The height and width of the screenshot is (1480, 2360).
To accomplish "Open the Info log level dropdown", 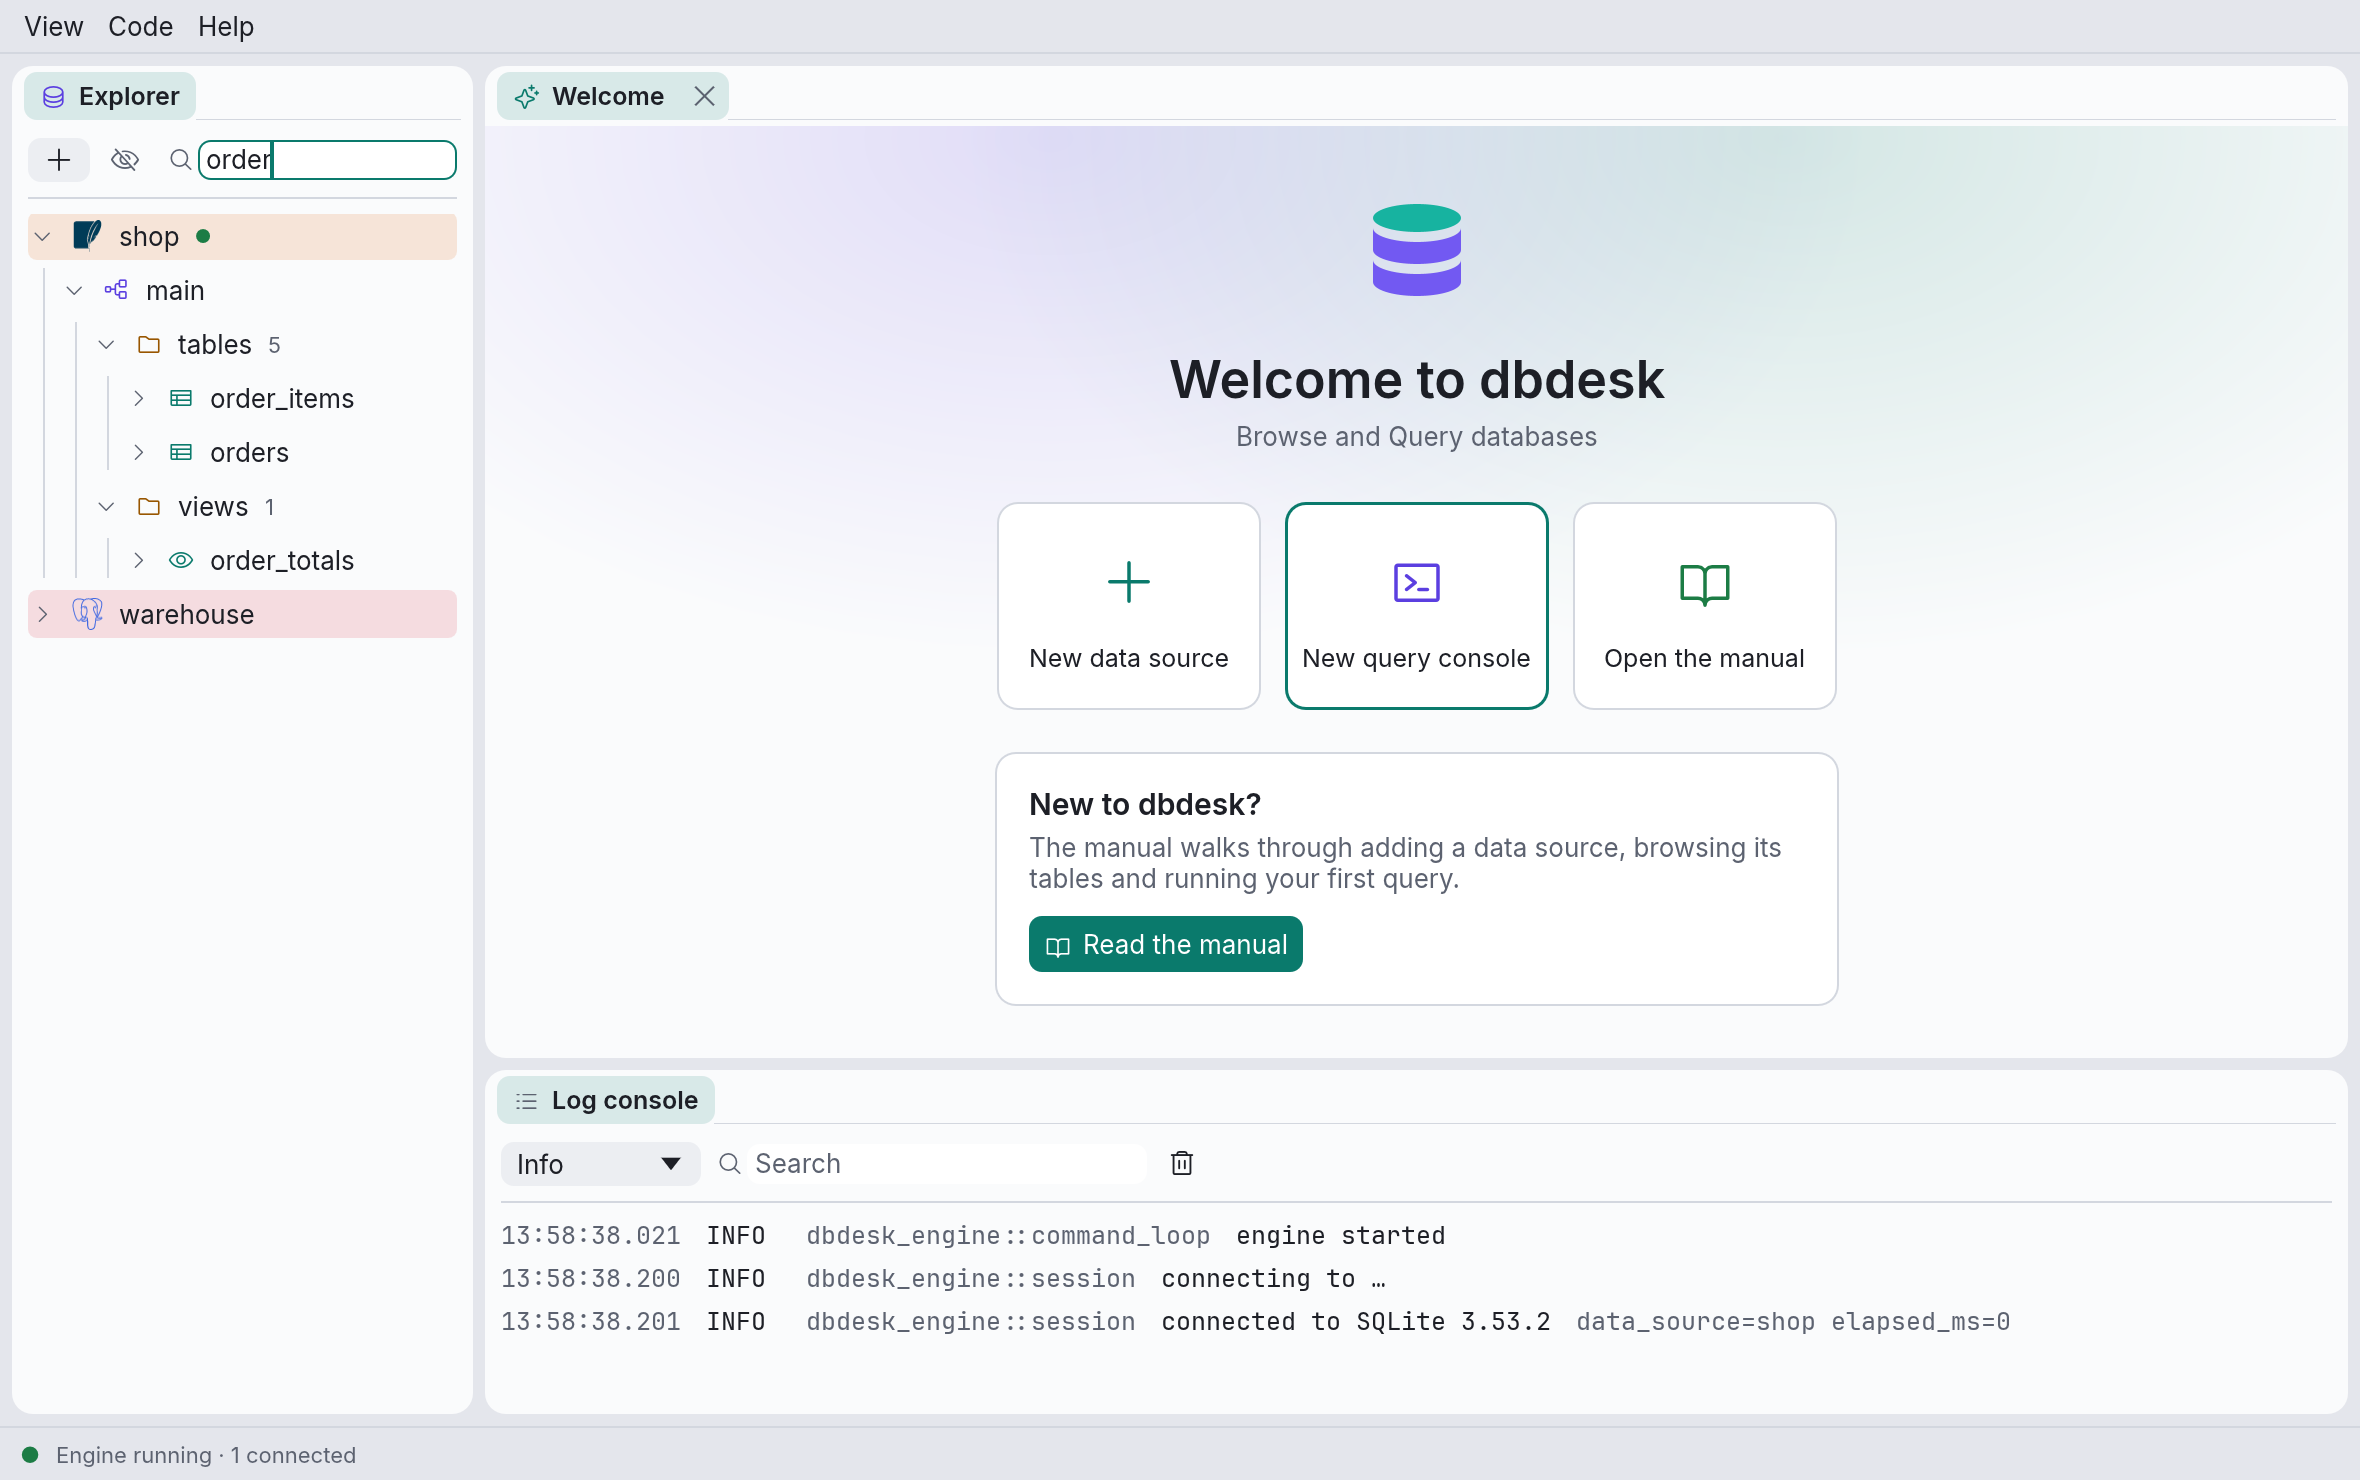I will coord(600,1164).
